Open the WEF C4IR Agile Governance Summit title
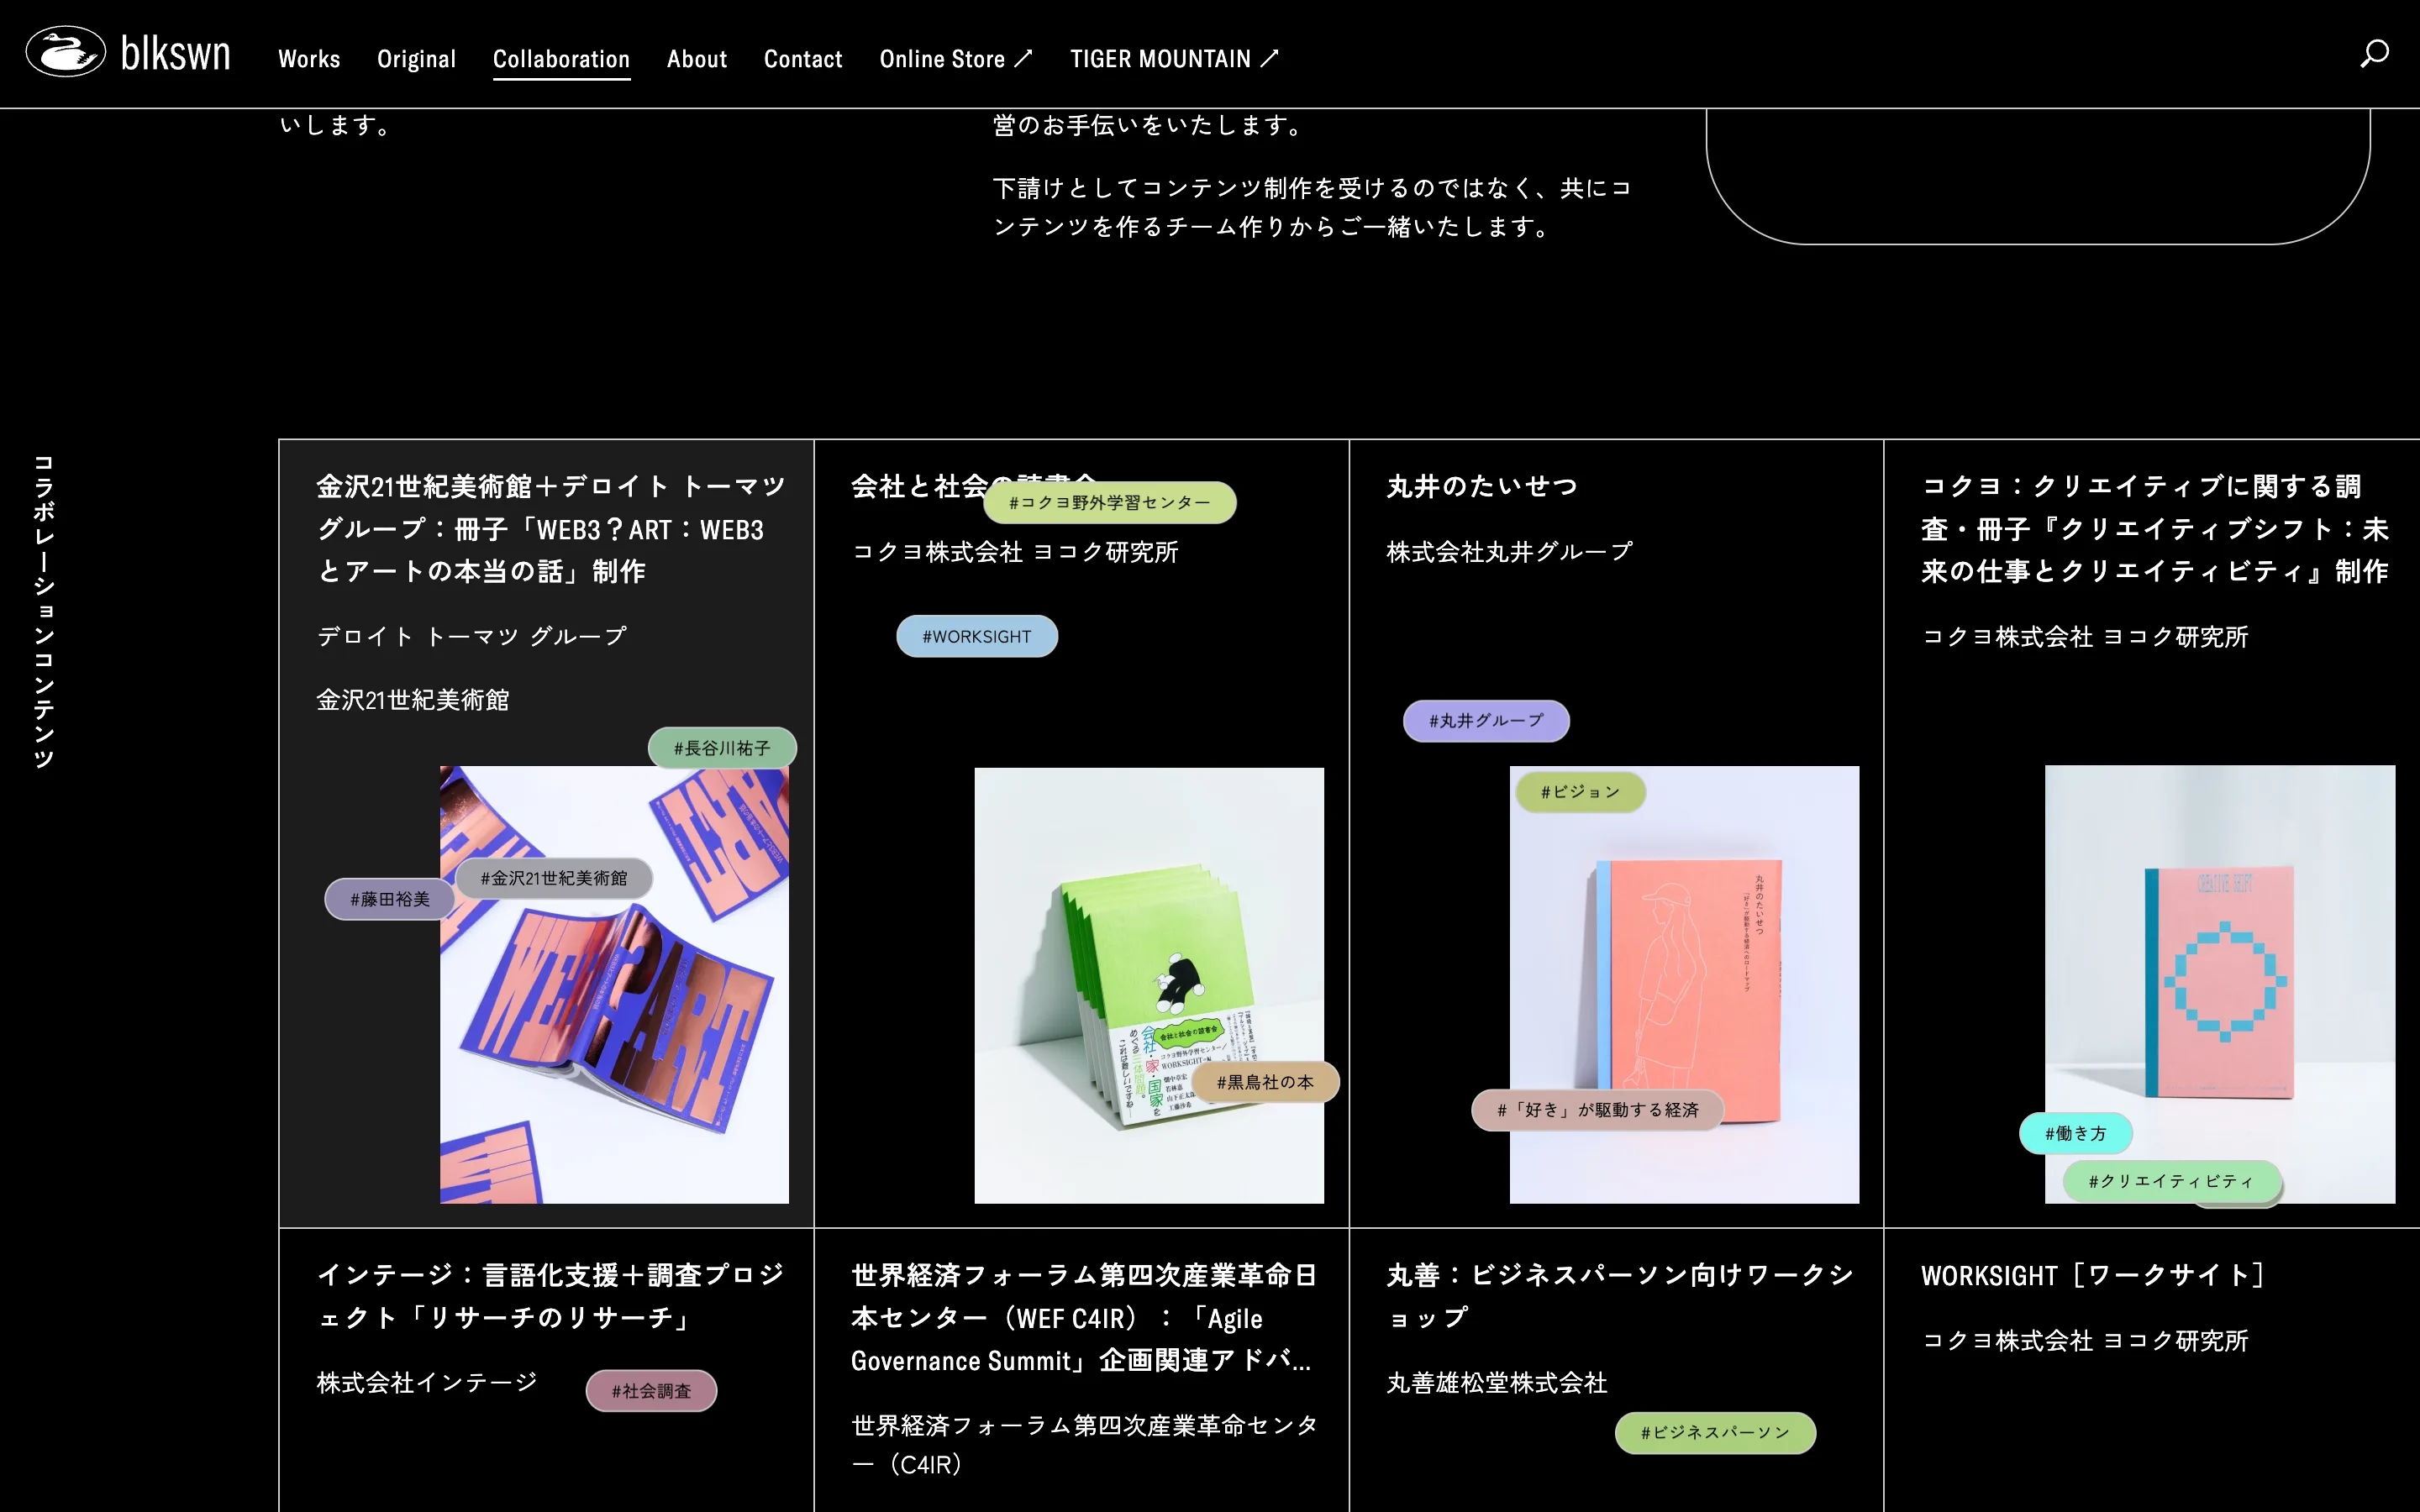The height and width of the screenshot is (1512, 2420). (1085, 1318)
